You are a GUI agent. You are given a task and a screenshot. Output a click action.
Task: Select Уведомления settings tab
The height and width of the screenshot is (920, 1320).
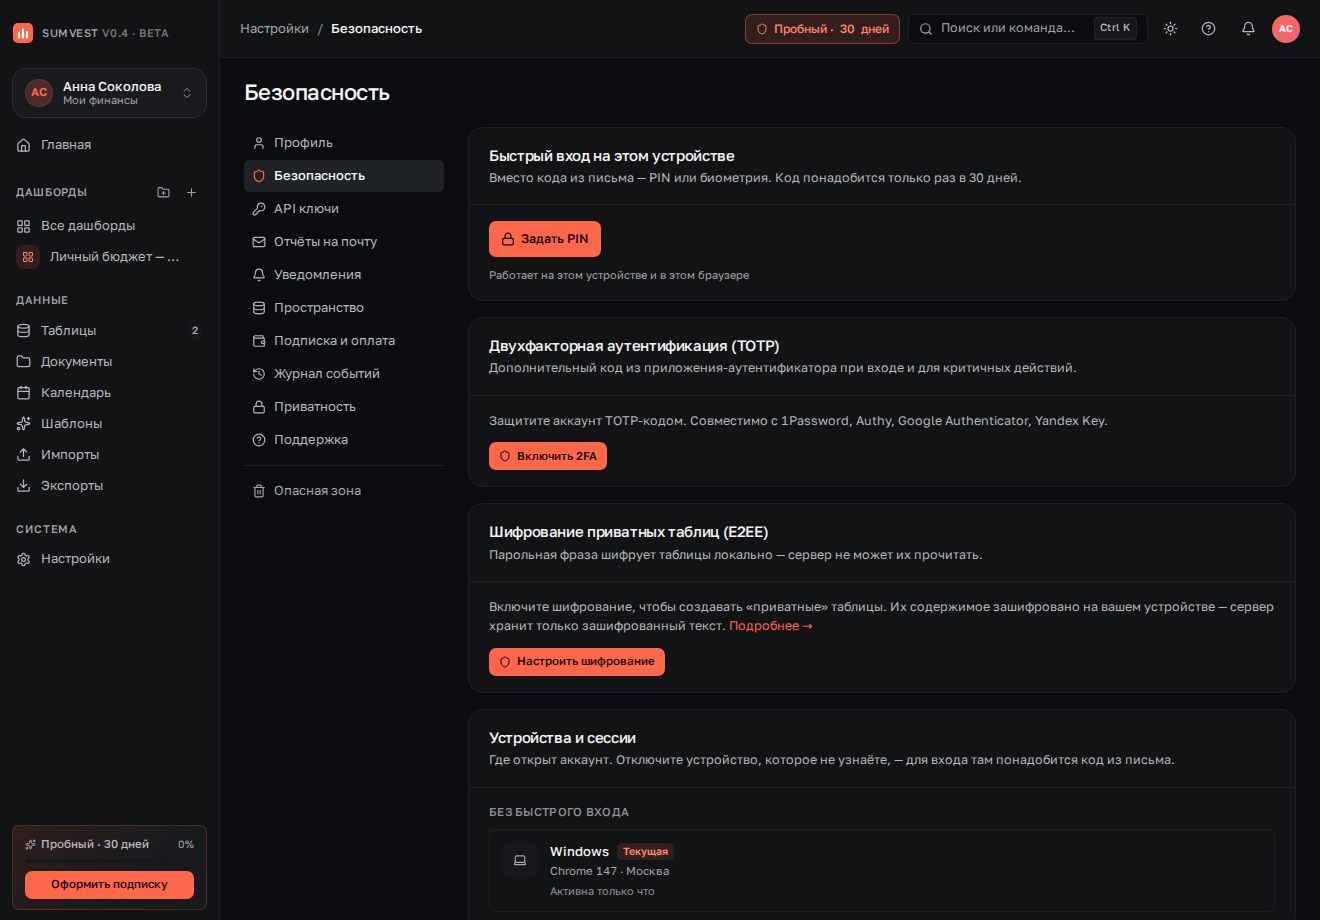pos(344,275)
